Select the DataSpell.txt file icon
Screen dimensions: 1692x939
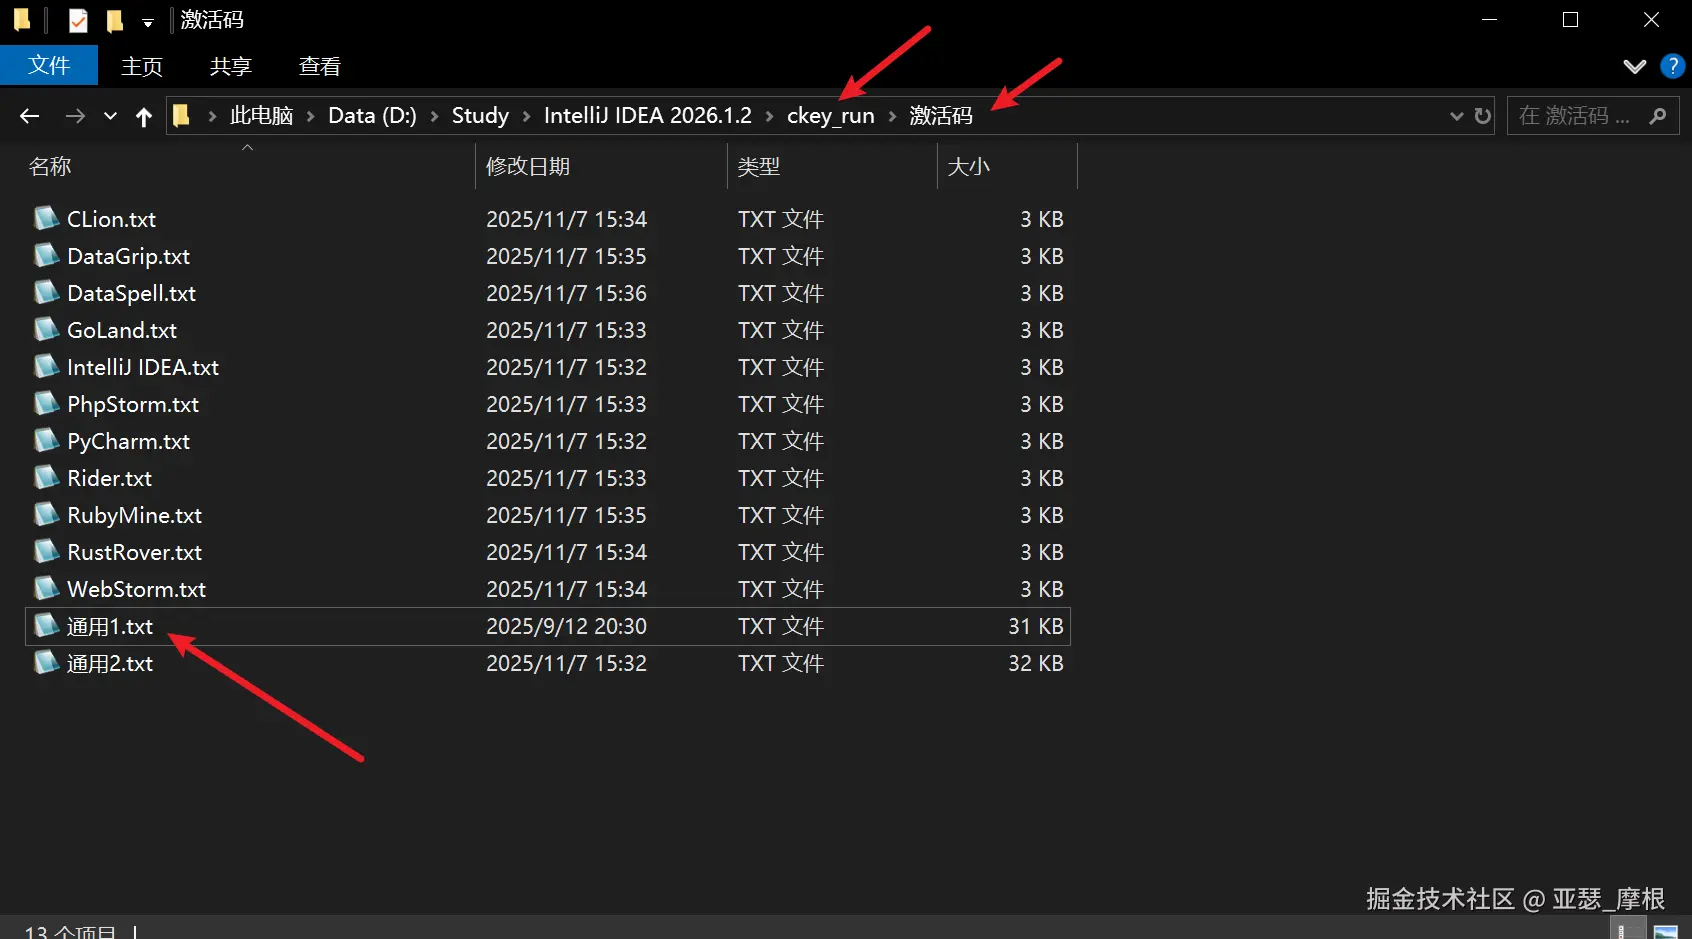tap(46, 292)
